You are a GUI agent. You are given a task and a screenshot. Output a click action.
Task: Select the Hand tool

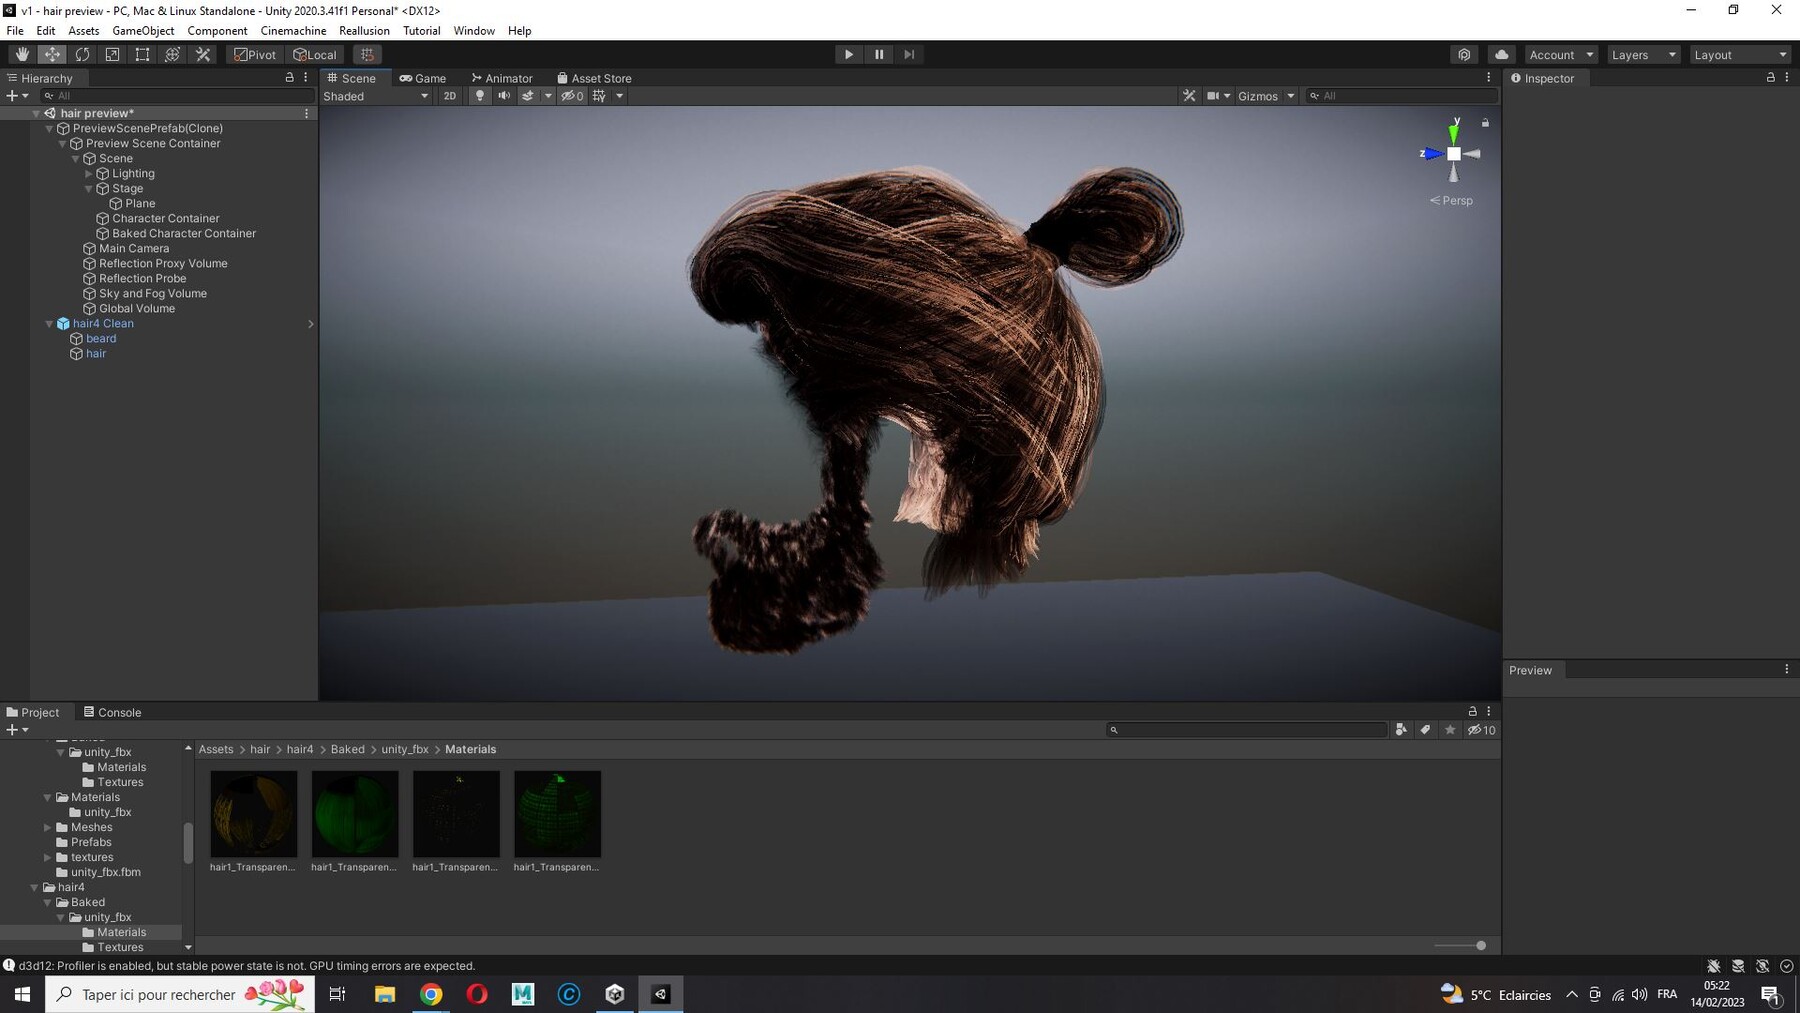coord(22,55)
